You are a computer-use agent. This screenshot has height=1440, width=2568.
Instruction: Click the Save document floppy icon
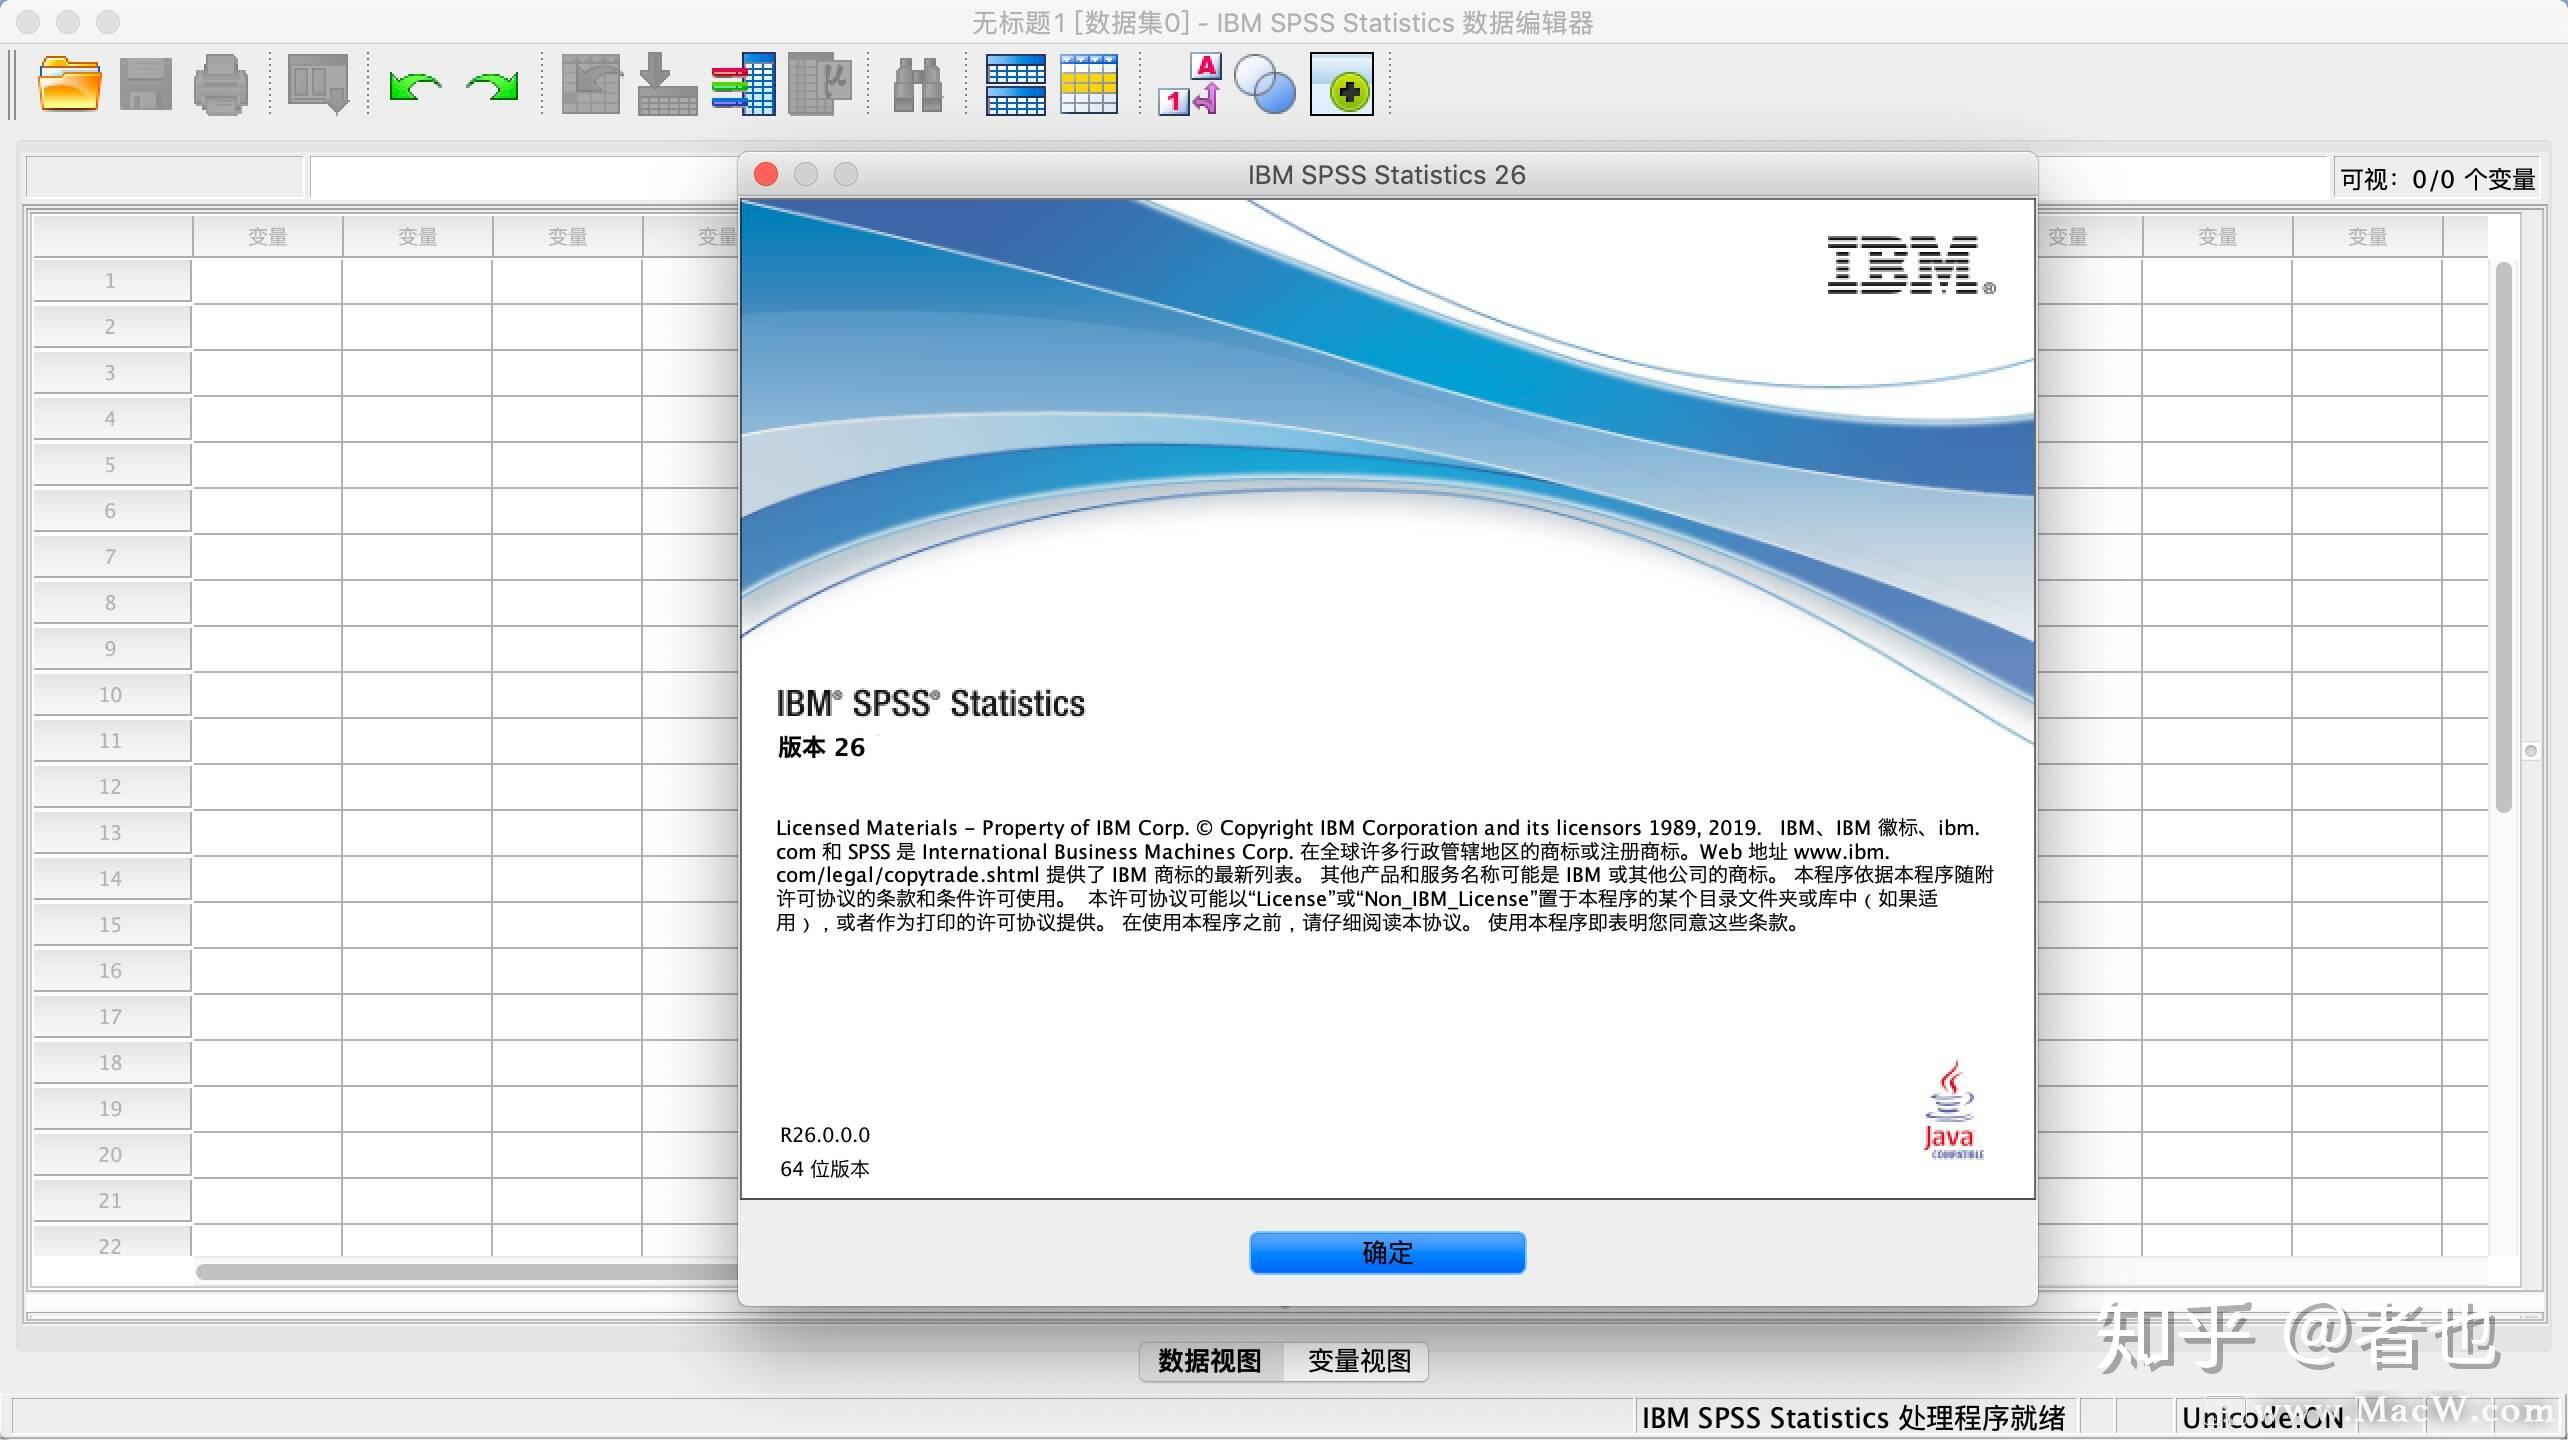tap(146, 84)
